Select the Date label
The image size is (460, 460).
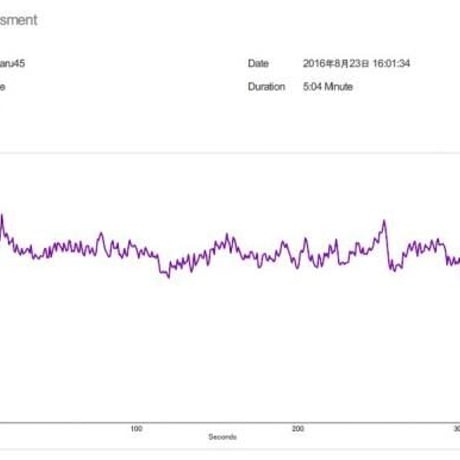[x=258, y=63]
